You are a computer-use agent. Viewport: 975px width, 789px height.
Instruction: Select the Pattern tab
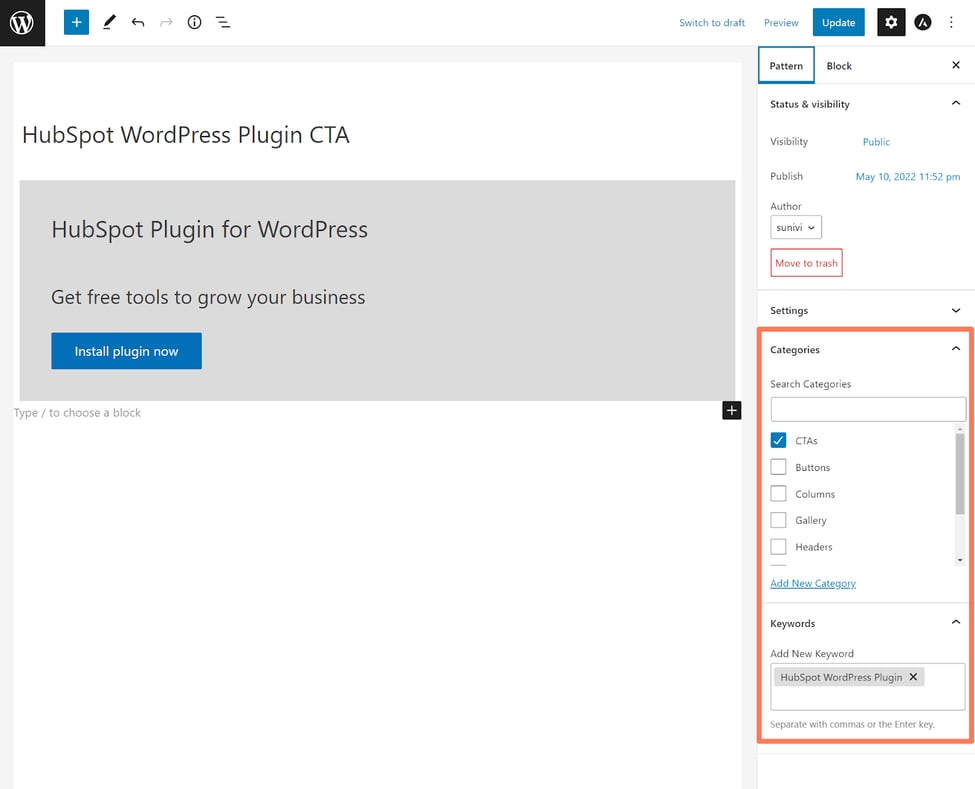point(786,66)
